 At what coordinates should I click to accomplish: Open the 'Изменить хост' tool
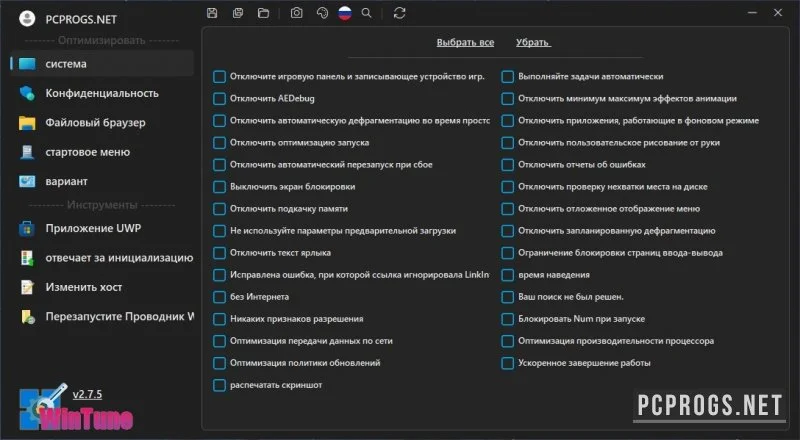102,287
